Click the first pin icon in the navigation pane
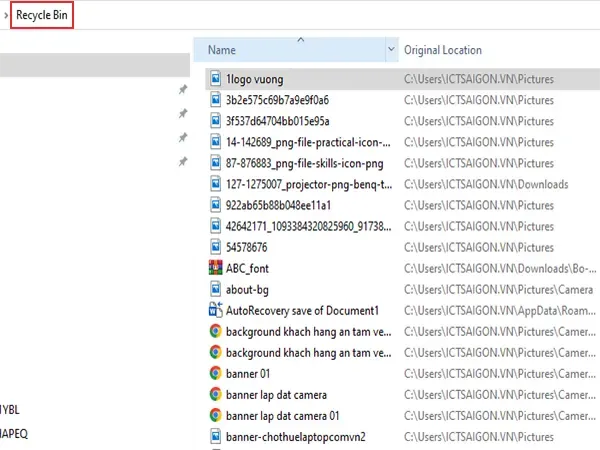 point(183,90)
